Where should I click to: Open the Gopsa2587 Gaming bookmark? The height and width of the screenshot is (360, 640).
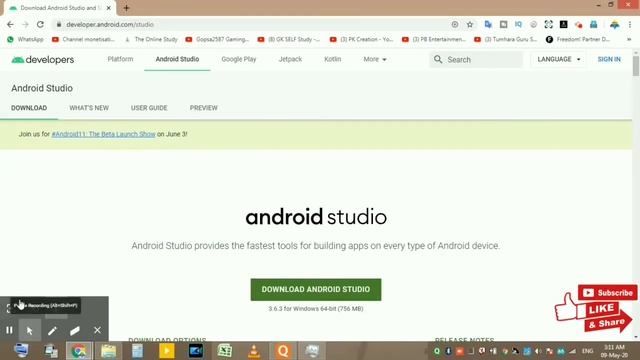pos(217,39)
